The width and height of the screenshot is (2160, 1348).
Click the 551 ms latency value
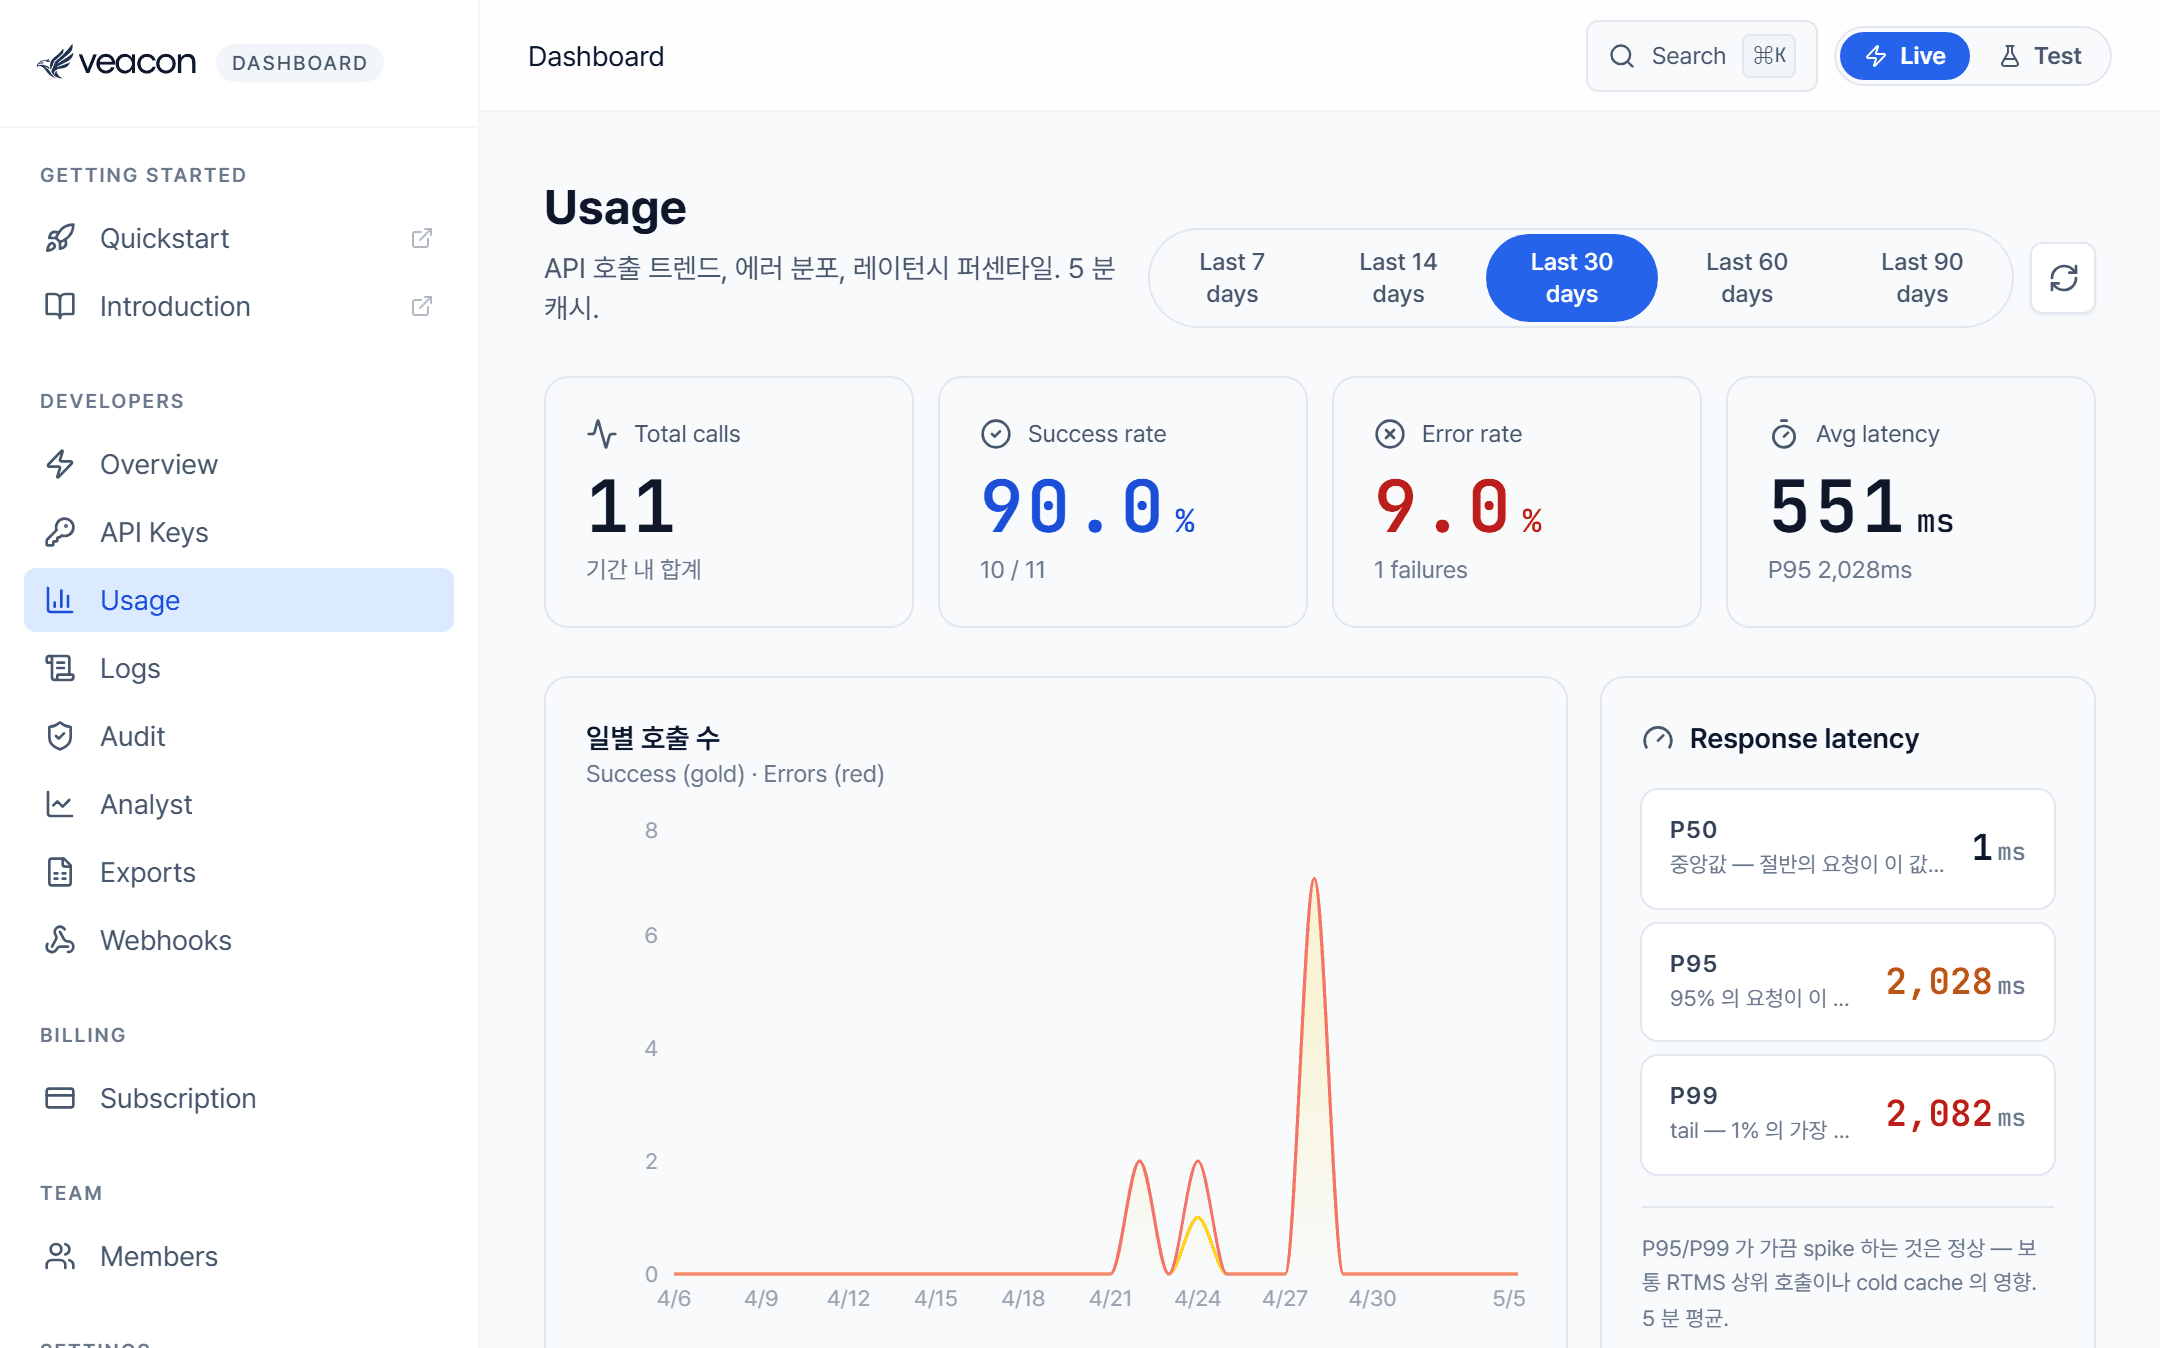(1861, 507)
